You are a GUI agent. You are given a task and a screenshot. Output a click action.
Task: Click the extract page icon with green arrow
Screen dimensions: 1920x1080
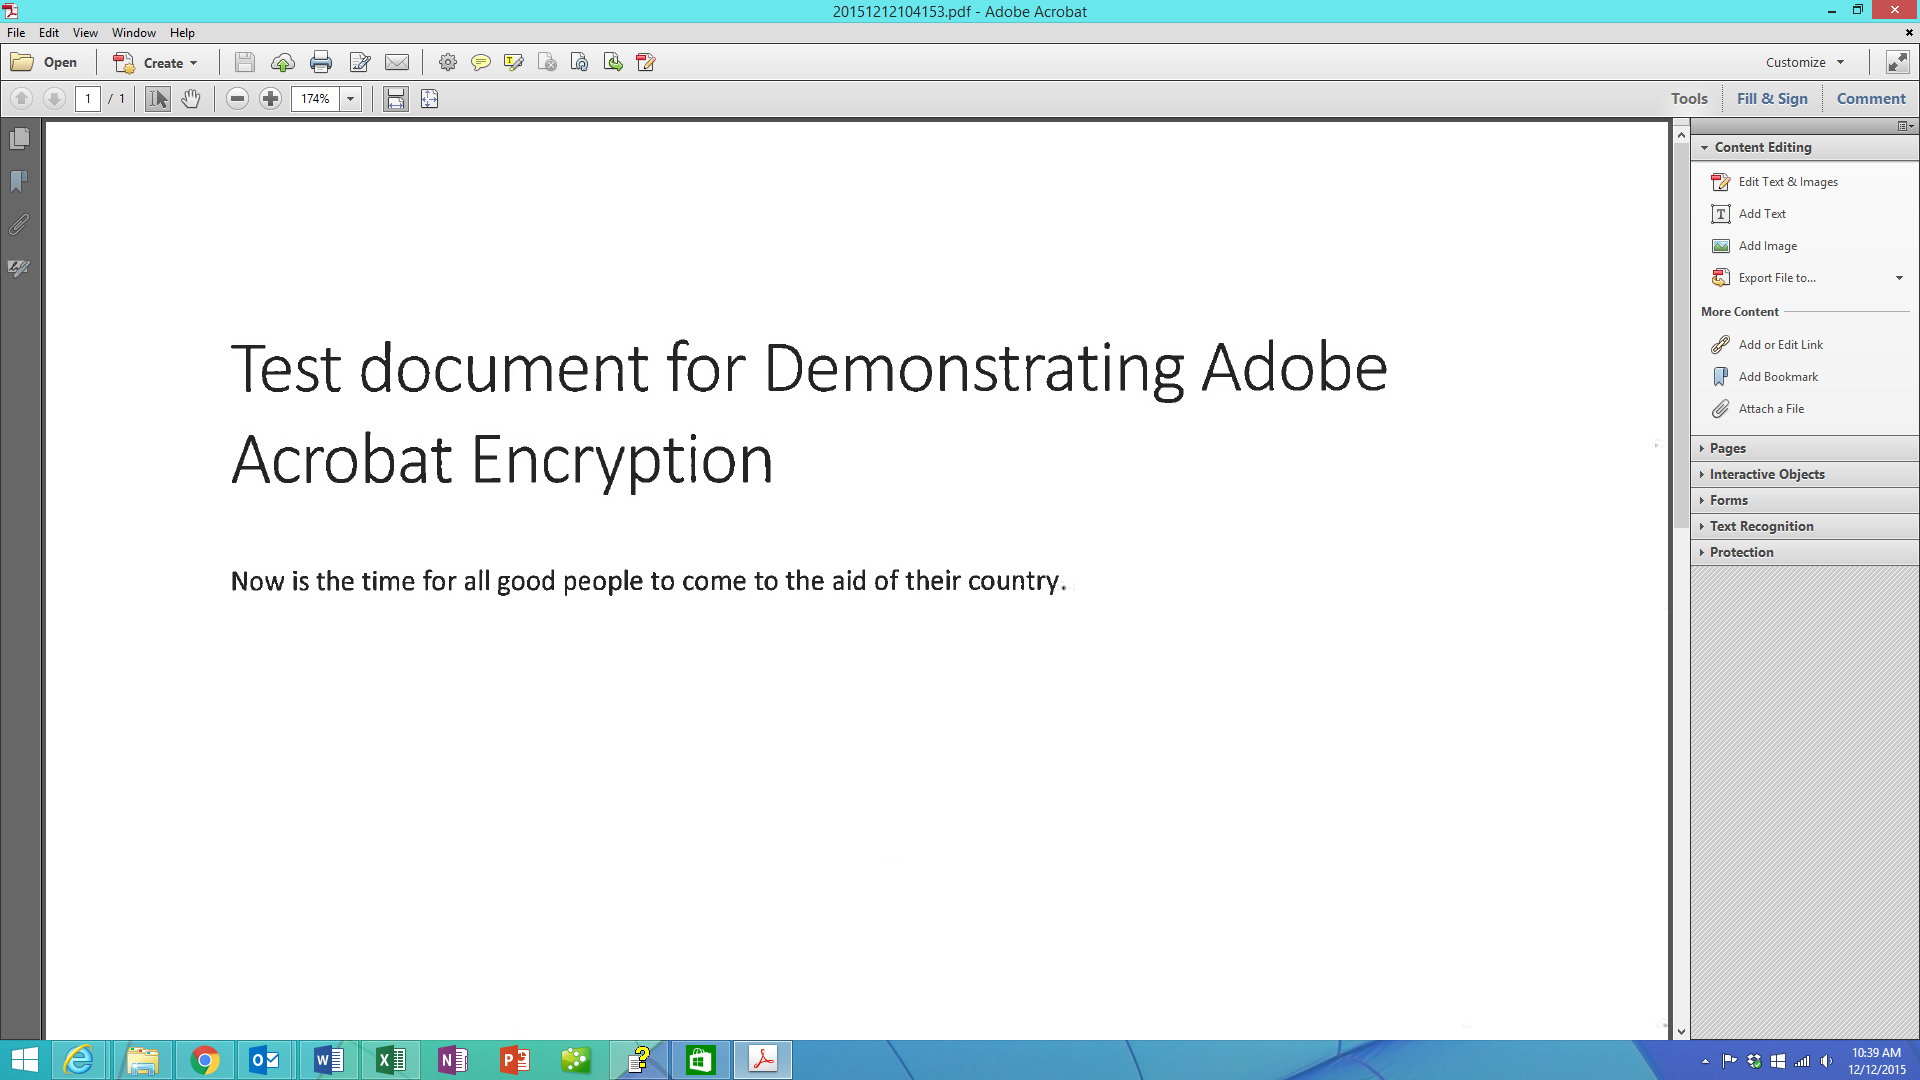click(x=613, y=62)
